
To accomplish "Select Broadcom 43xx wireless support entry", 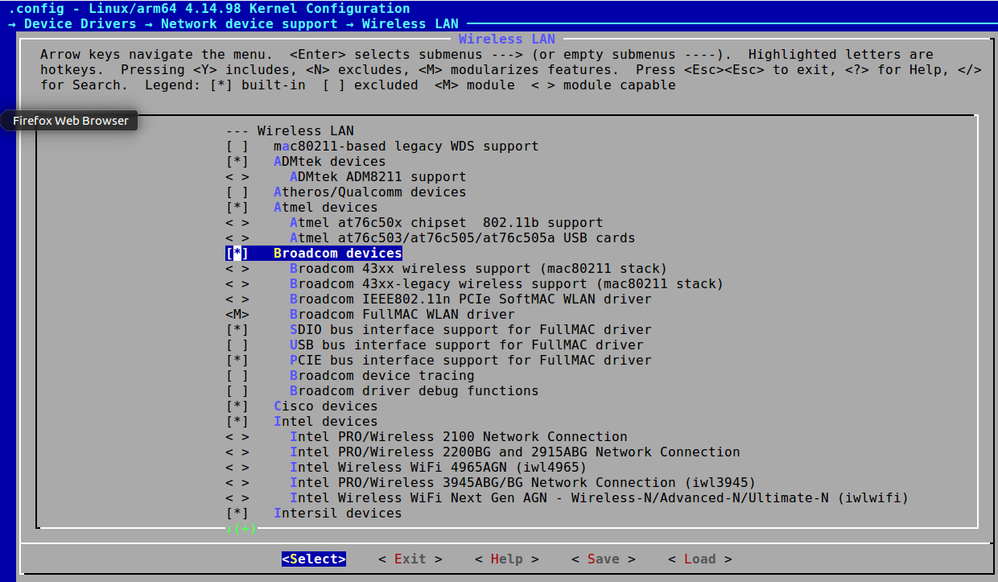I will [479, 269].
